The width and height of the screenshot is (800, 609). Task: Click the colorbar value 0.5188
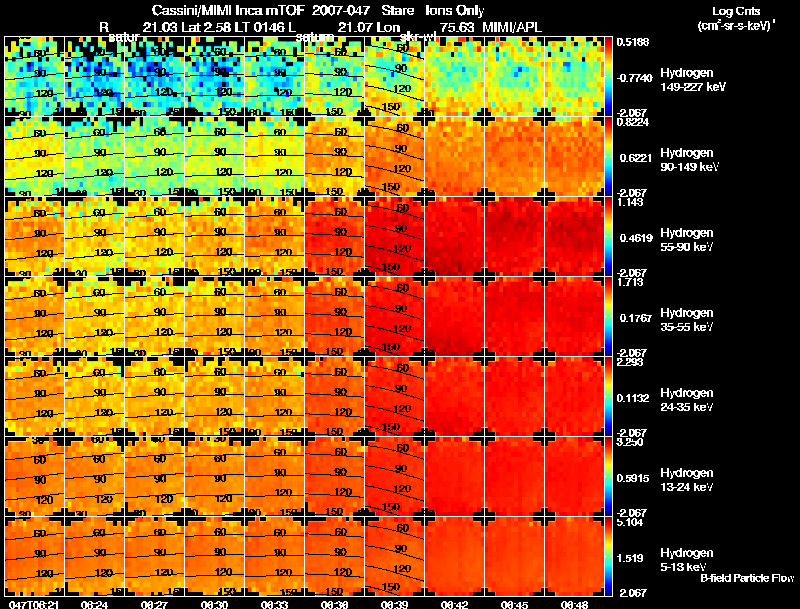pos(633,42)
